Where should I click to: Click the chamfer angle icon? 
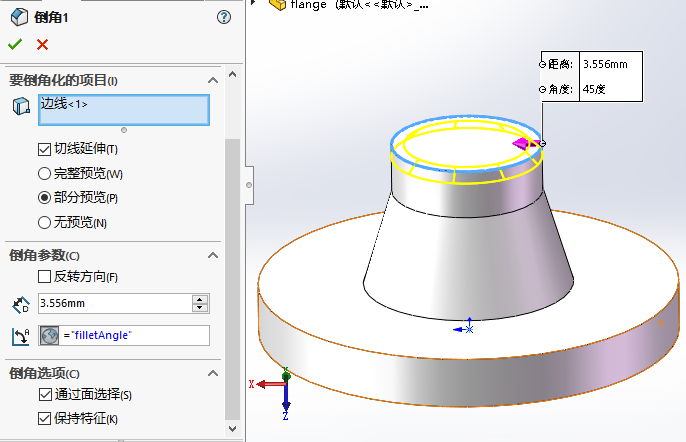point(22,336)
